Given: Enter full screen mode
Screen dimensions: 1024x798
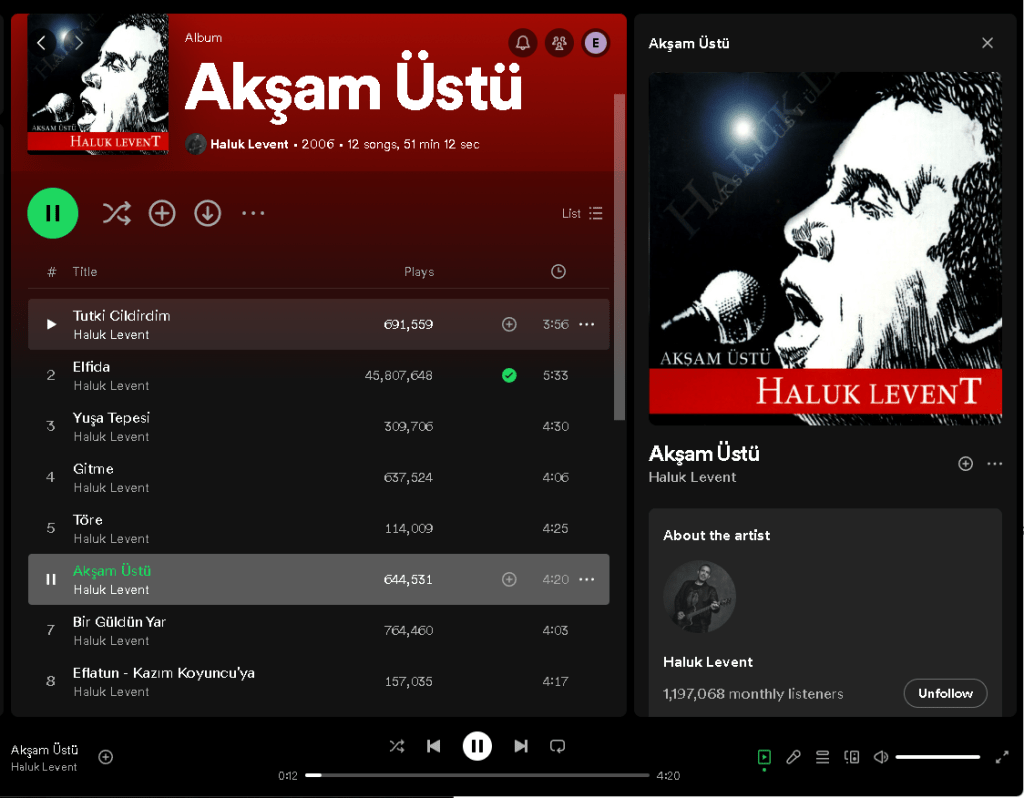Looking at the screenshot, I should coord(1002,758).
